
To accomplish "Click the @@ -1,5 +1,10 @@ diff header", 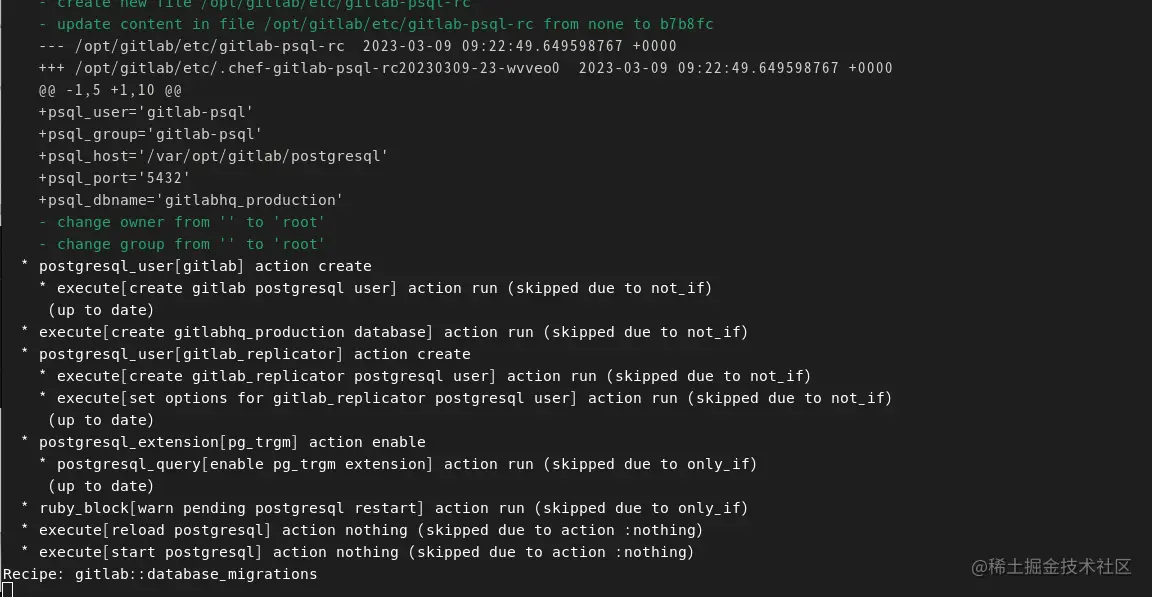I will pyautogui.click(x=110, y=90).
